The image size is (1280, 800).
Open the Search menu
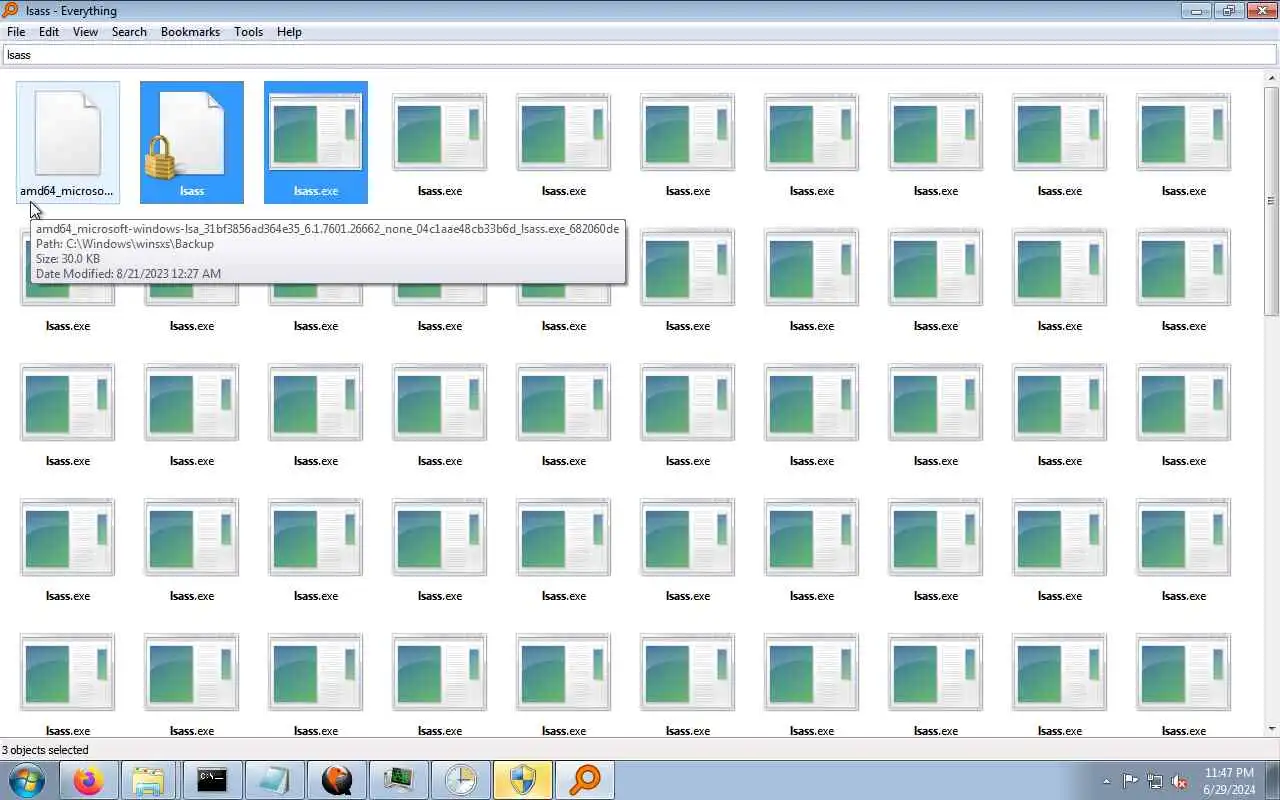[x=129, y=32]
